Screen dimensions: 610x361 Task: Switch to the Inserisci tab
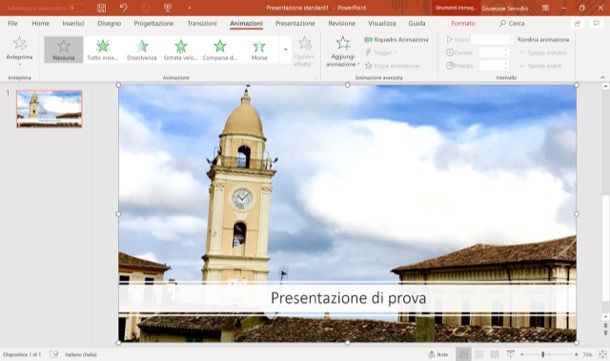[x=73, y=23]
